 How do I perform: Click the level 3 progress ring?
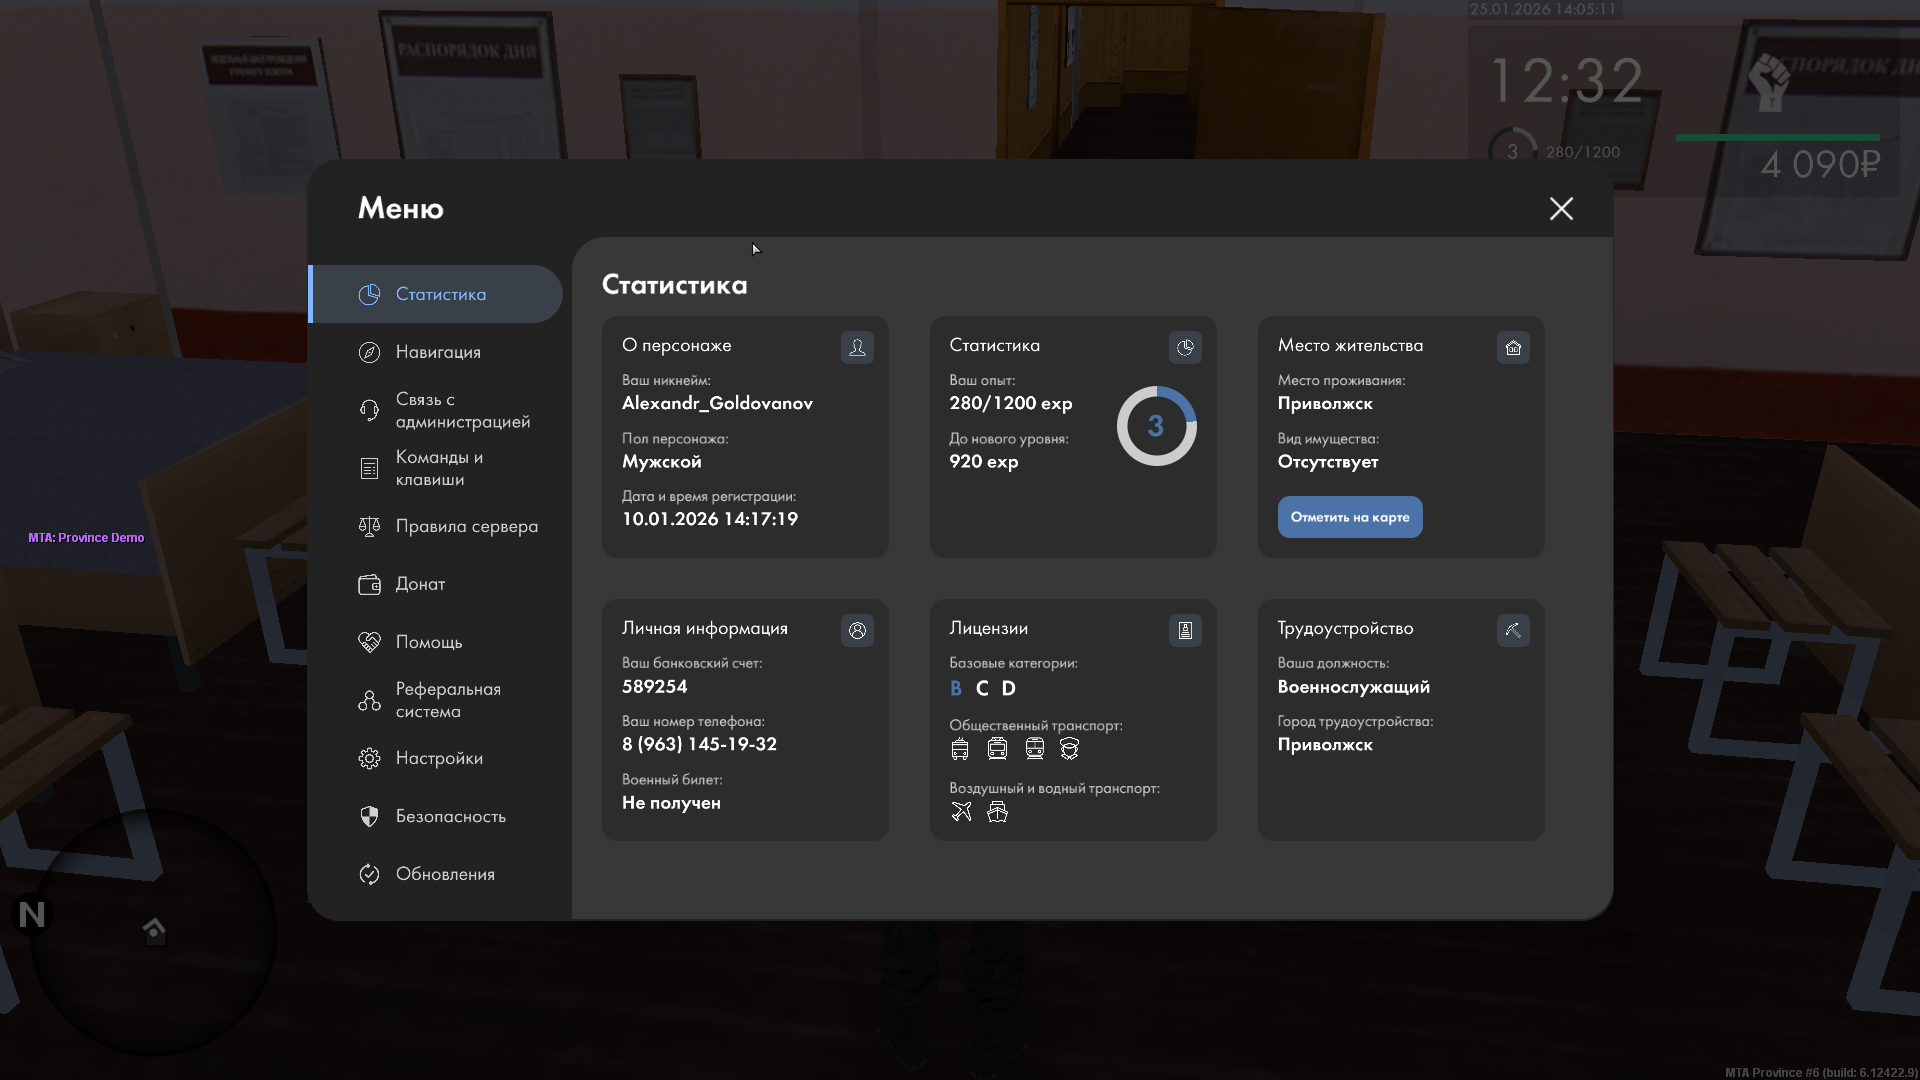click(x=1156, y=426)
